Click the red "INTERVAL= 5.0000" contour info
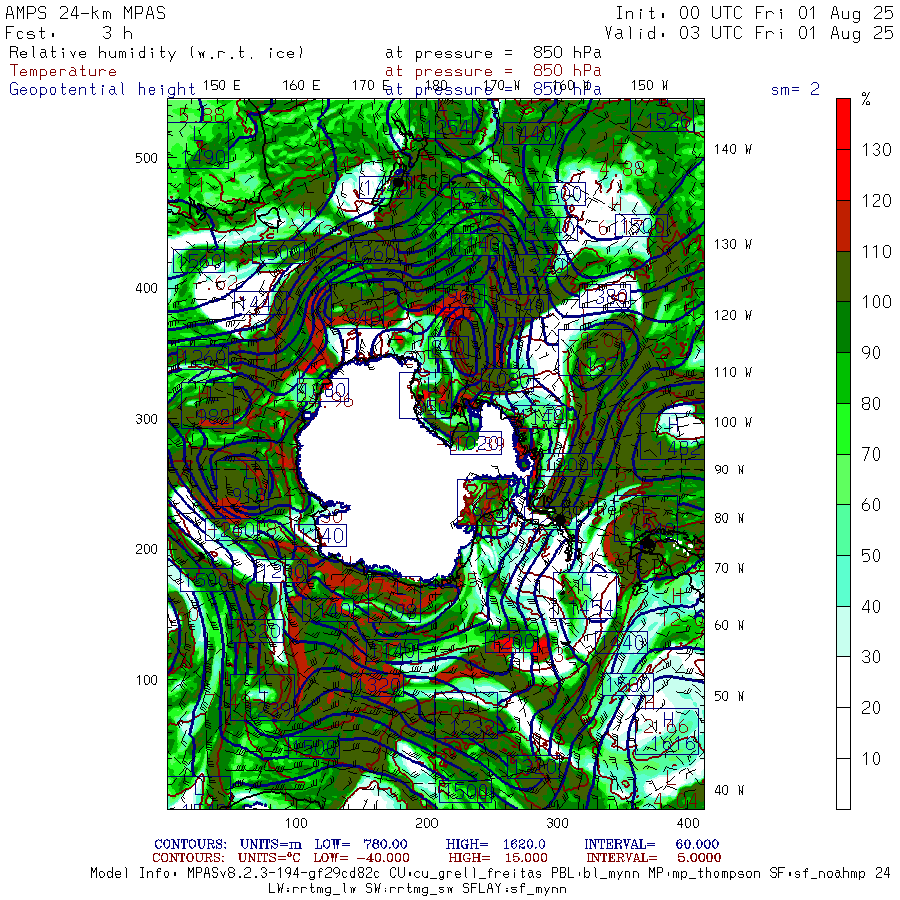 point(653,858)
